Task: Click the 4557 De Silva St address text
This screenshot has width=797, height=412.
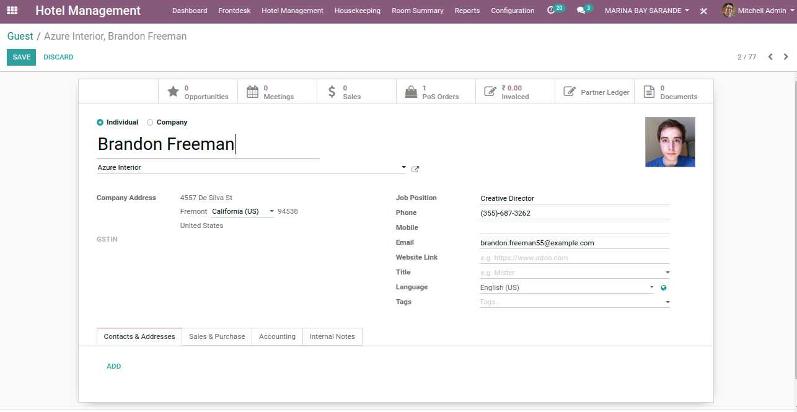Action: [x=206, y=198]
